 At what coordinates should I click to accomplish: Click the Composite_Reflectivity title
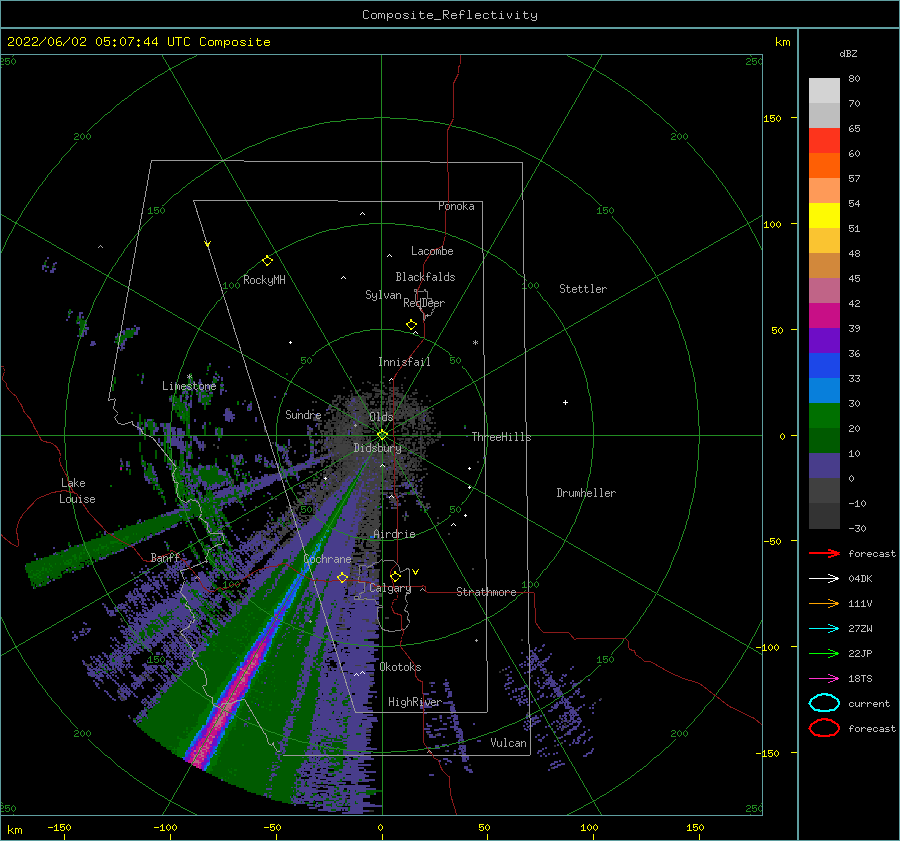pyautogui.click(x=450, y=15)
